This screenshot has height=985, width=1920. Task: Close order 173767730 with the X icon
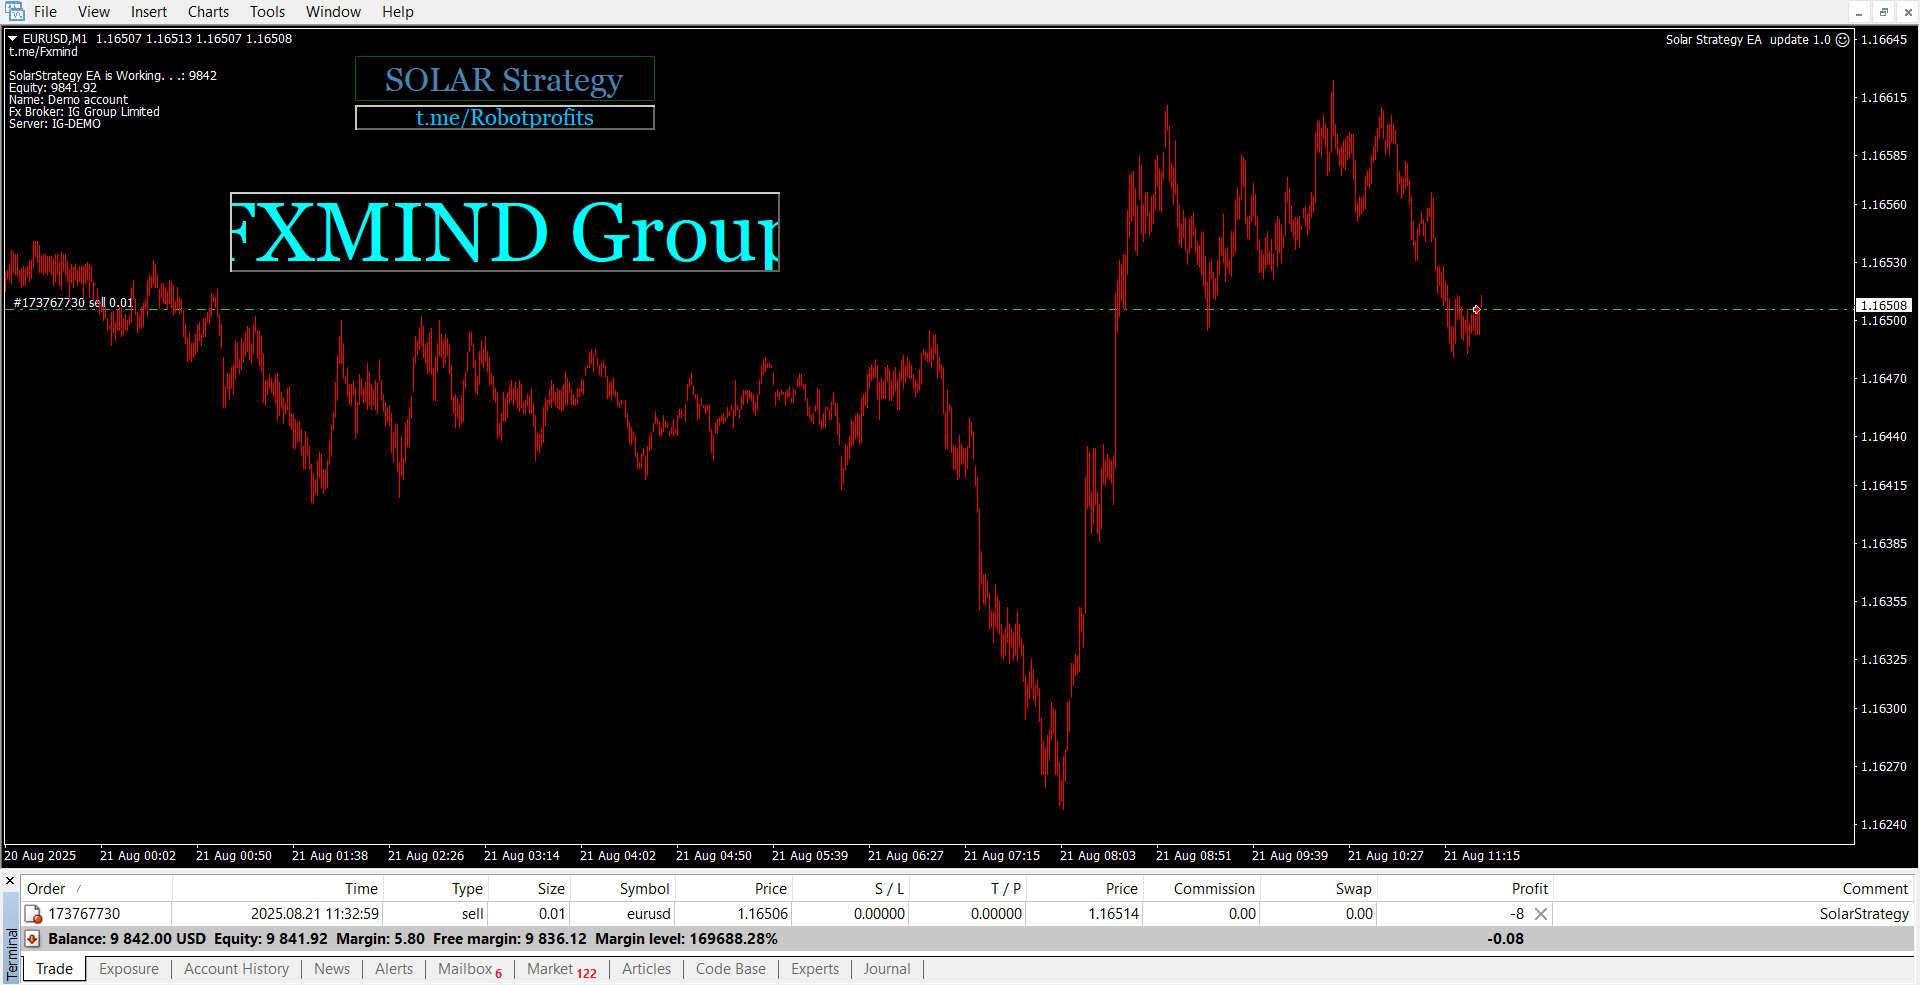tap(1541, 914)
